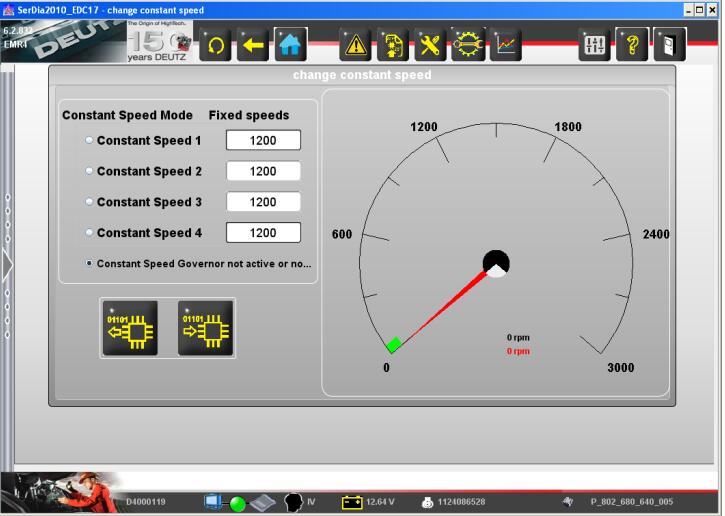Screen dimensions: 725x516
Task: Click the left-arrow chip ECU transfer button
Action: 129,328
